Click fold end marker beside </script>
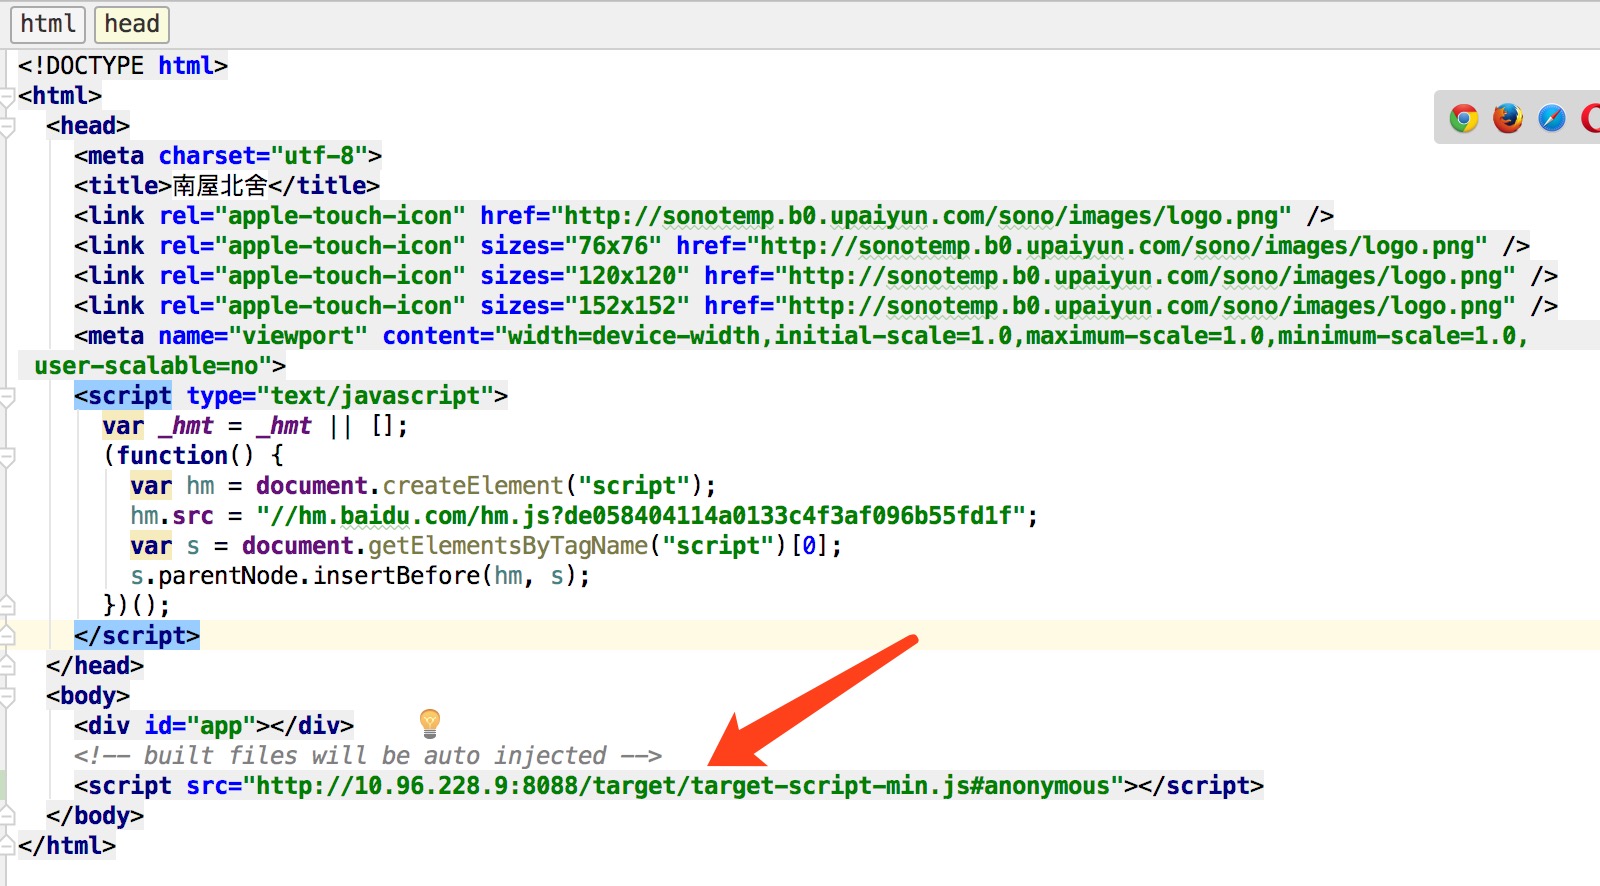1600x886 pixels. (7, 635)
